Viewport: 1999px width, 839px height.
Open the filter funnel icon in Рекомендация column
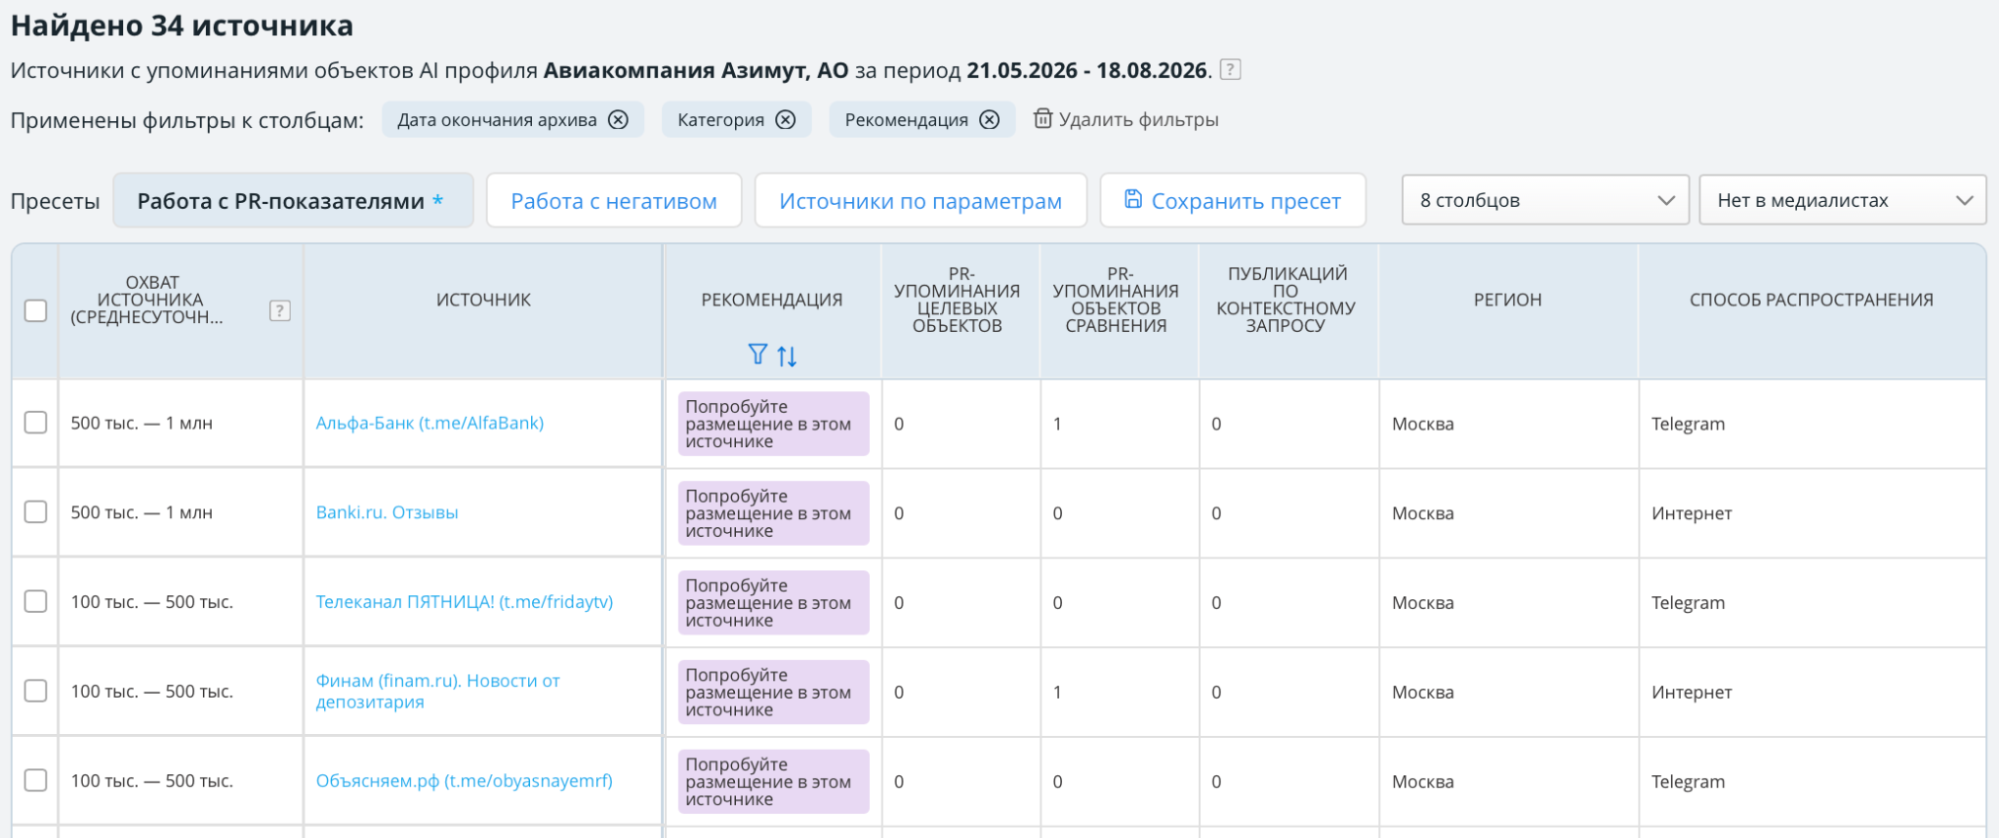click(758, 354)
